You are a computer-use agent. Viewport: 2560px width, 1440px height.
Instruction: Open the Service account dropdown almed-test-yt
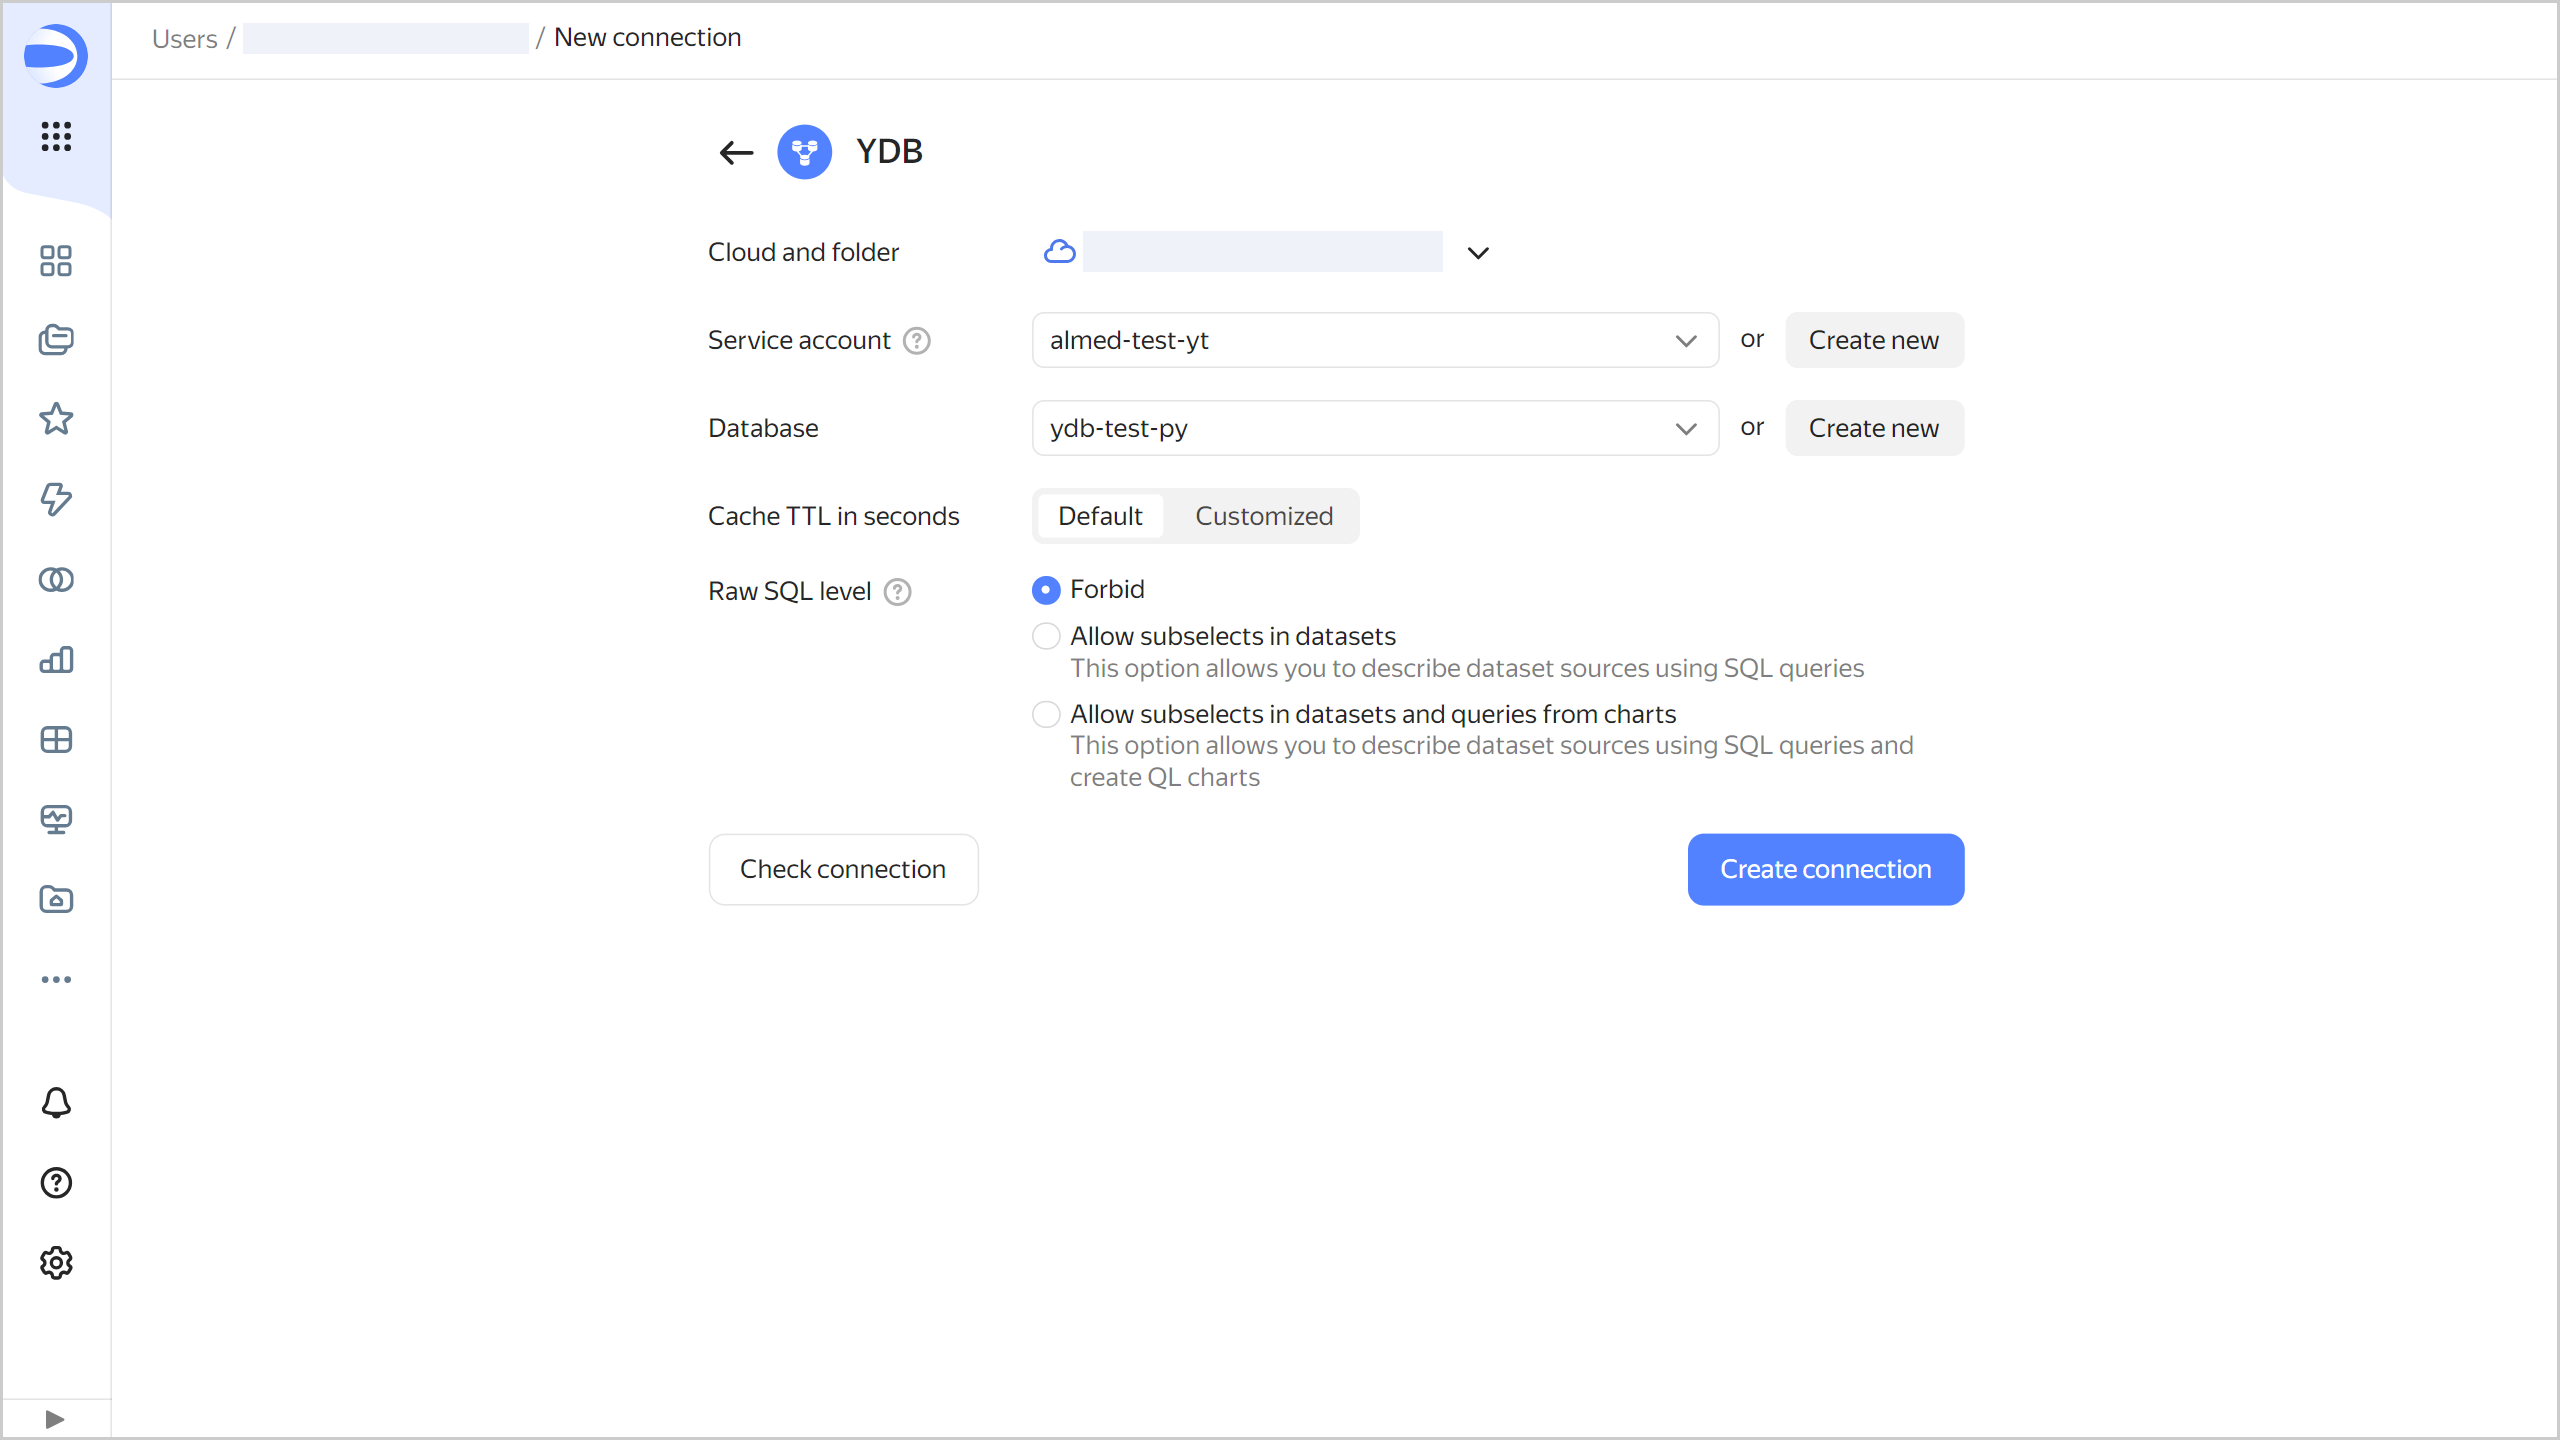click(x=1374, y=340)
